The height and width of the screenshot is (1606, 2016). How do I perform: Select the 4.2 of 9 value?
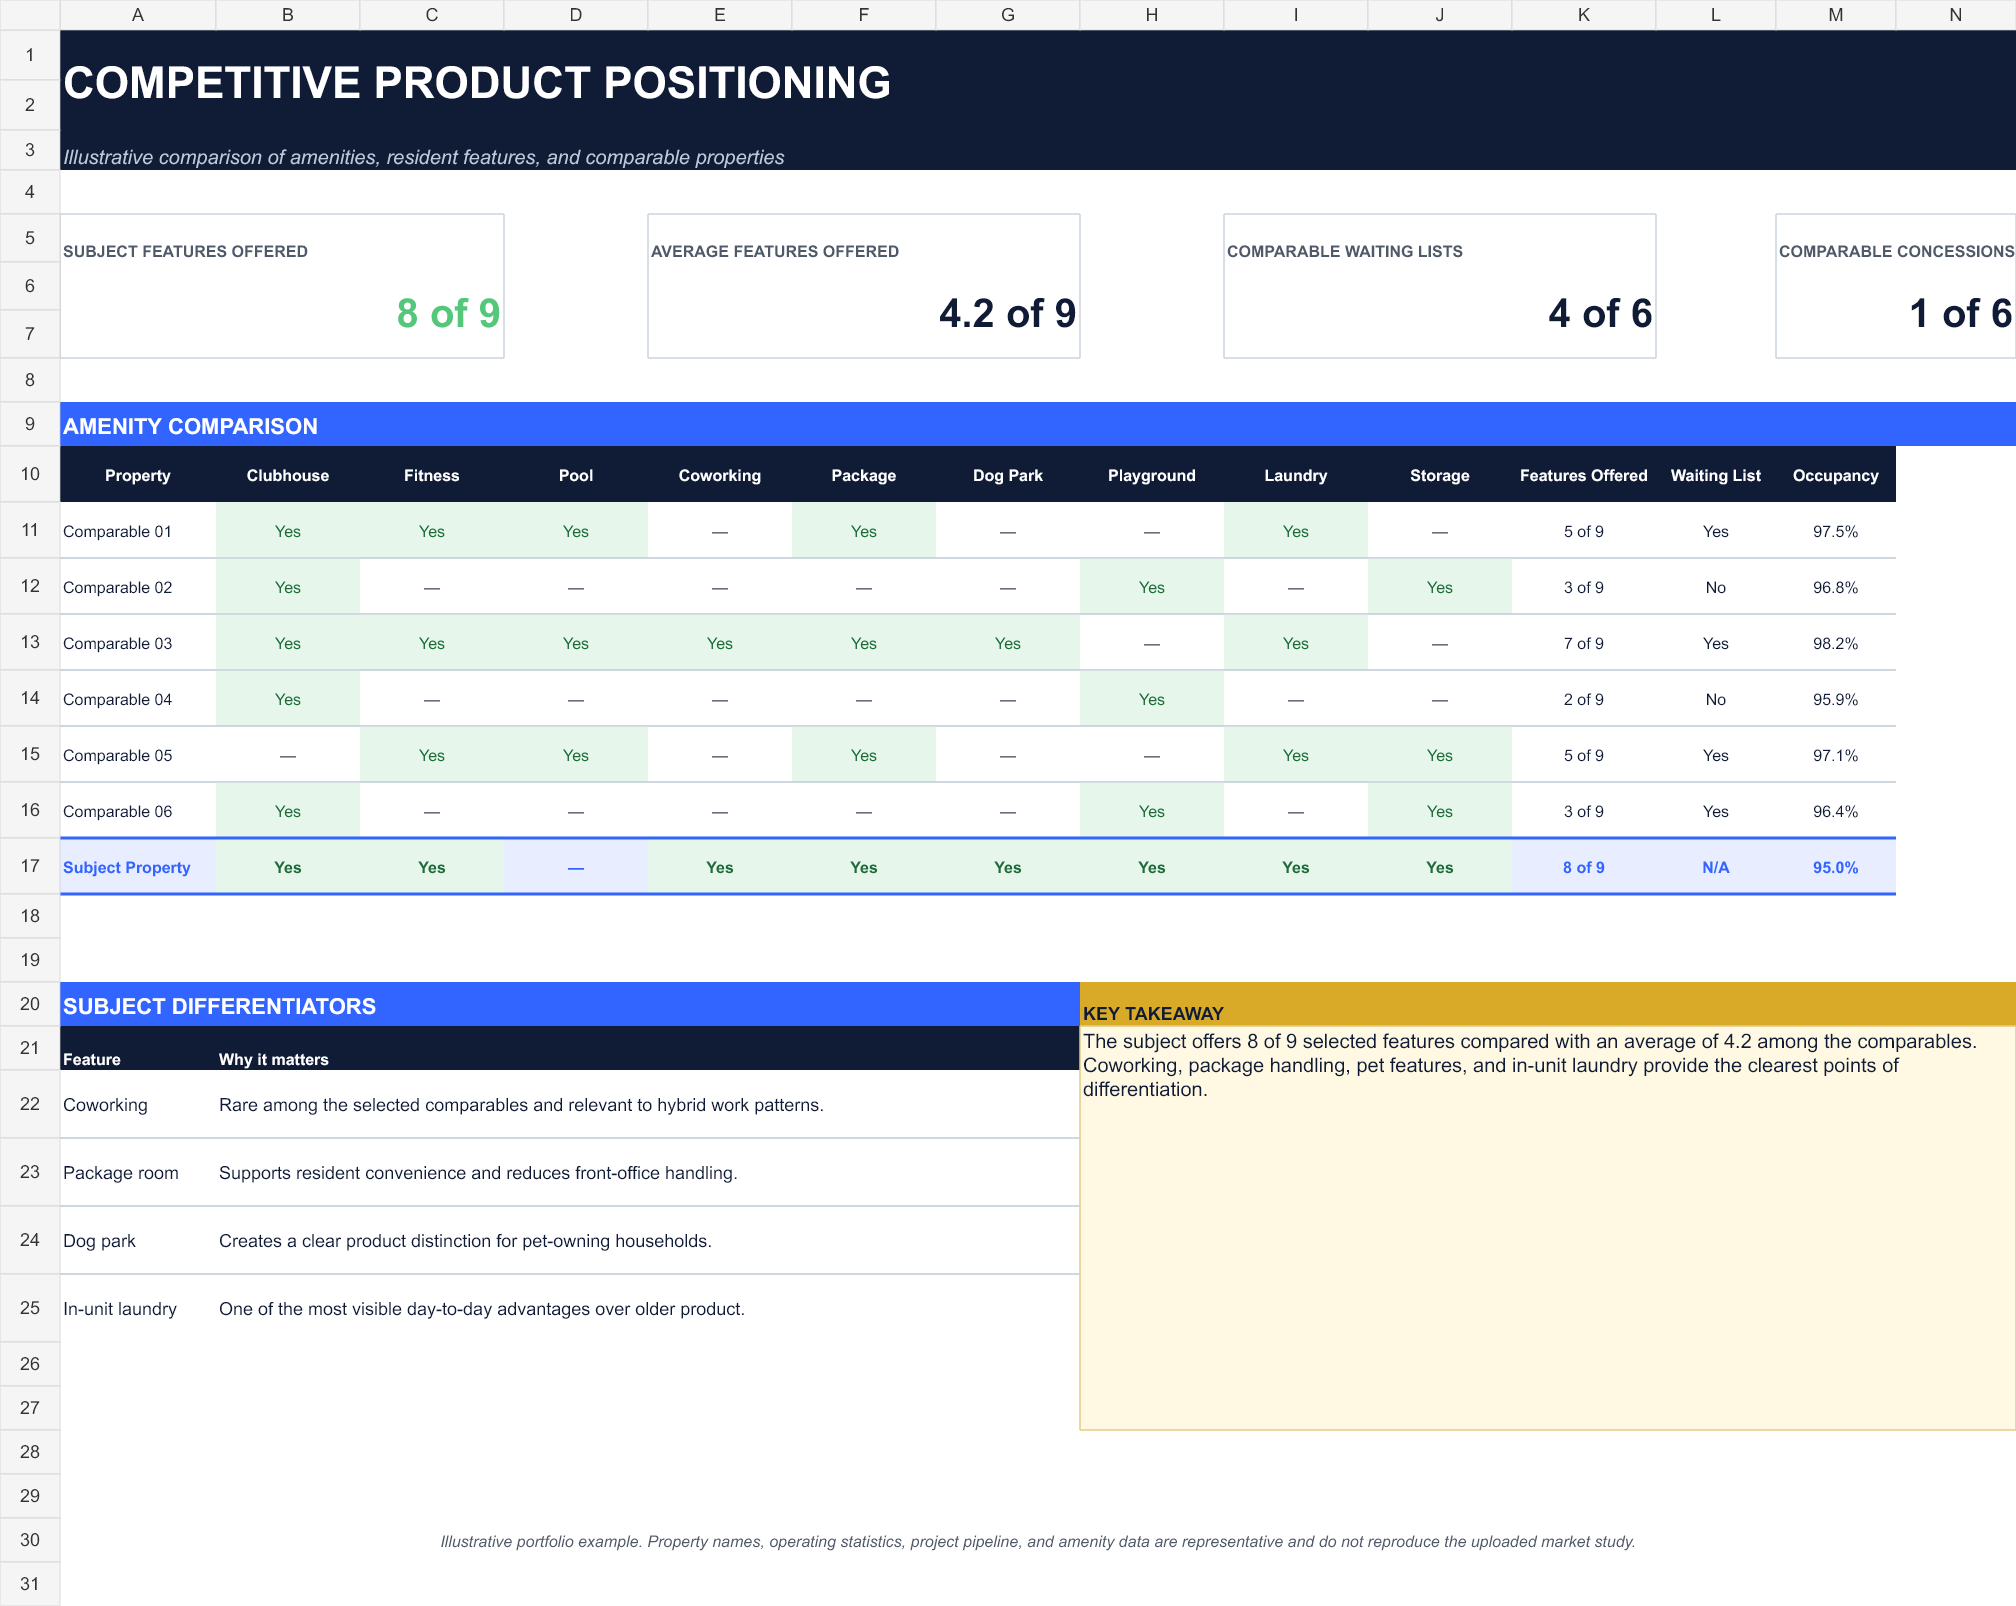tap(1007, 313)
